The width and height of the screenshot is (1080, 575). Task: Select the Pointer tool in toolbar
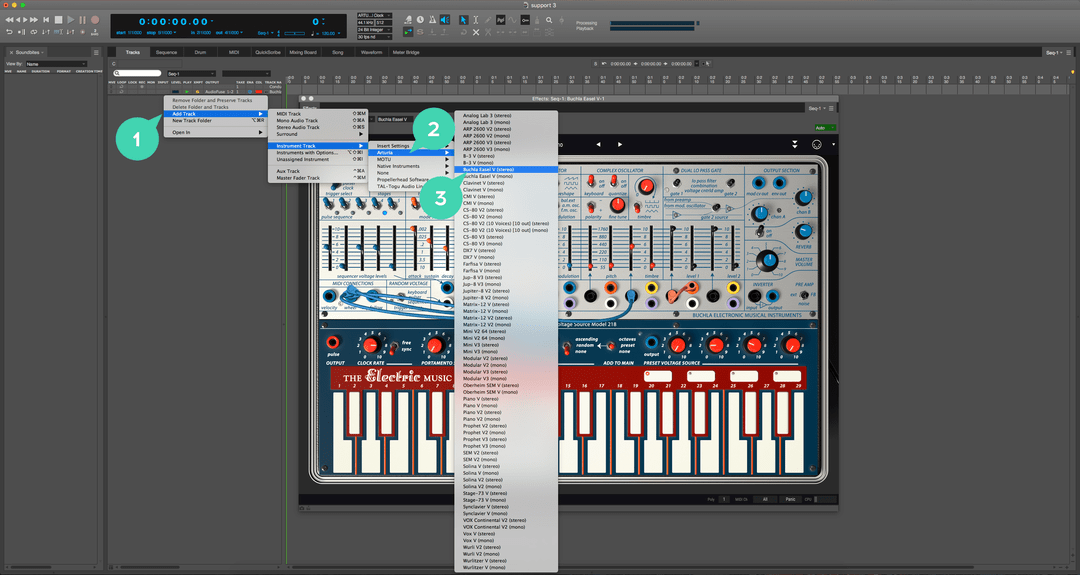(464, 20)
